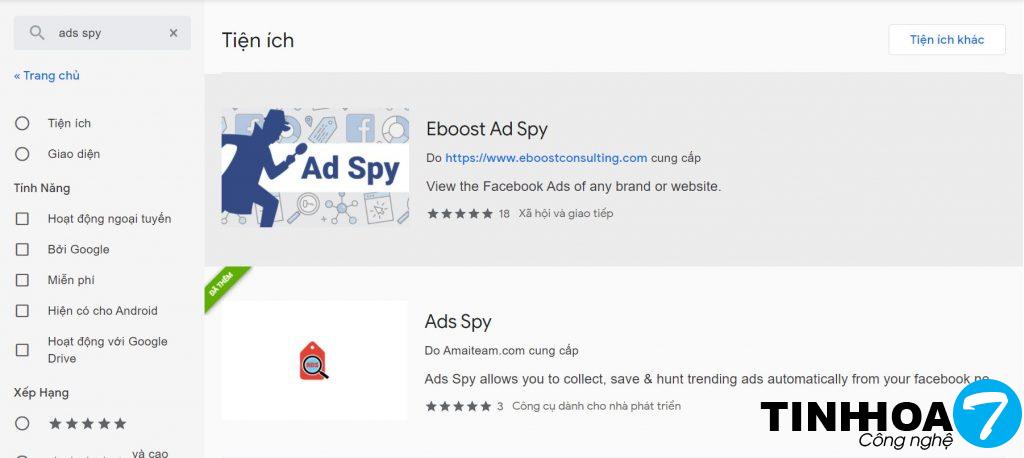1024x458 pixels.
Task: Check the Bởi Google filter
Action: [x=22, y=250]
